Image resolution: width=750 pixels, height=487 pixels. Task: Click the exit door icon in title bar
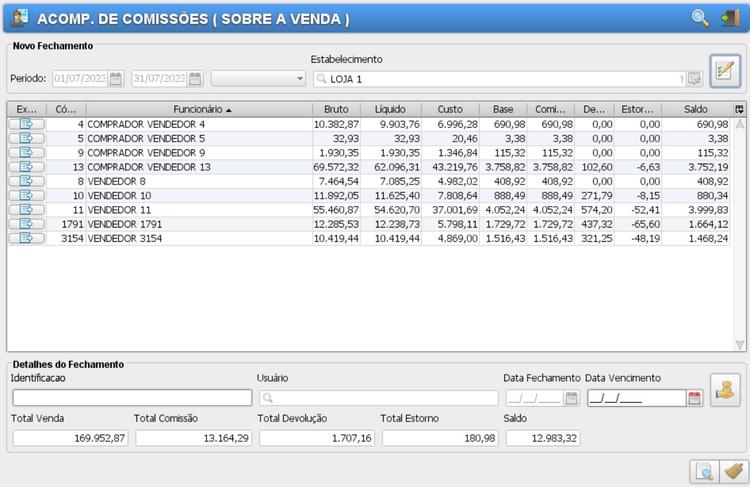pos(730,18)
